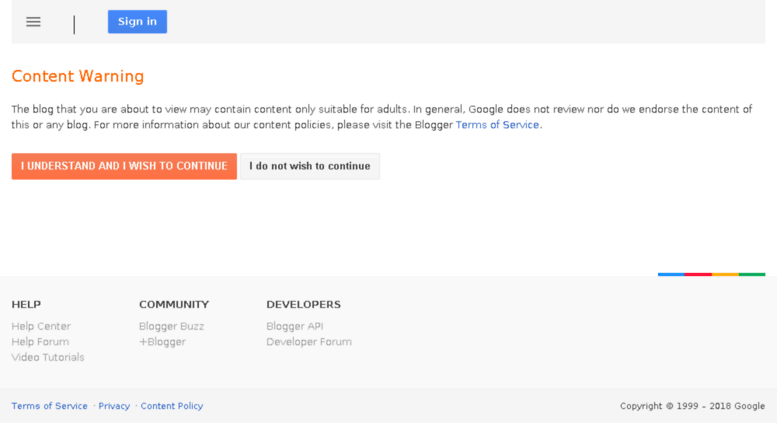Click the blue segment of the color bar
This screenshot has width=777, height=423.
pyautogui.click(x=671, y=274)
